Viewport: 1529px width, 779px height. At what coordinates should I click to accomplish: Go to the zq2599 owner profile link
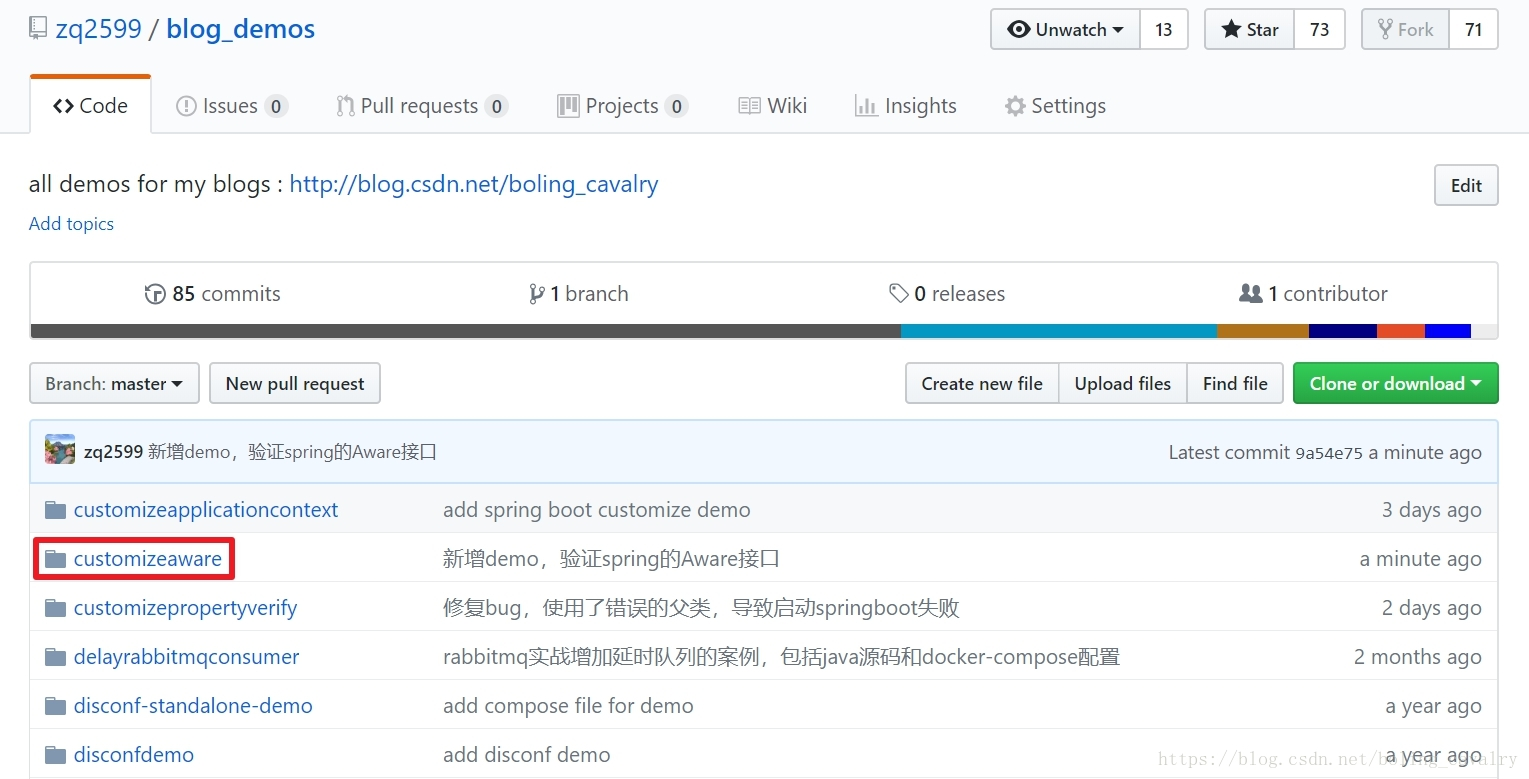(98, 29)
